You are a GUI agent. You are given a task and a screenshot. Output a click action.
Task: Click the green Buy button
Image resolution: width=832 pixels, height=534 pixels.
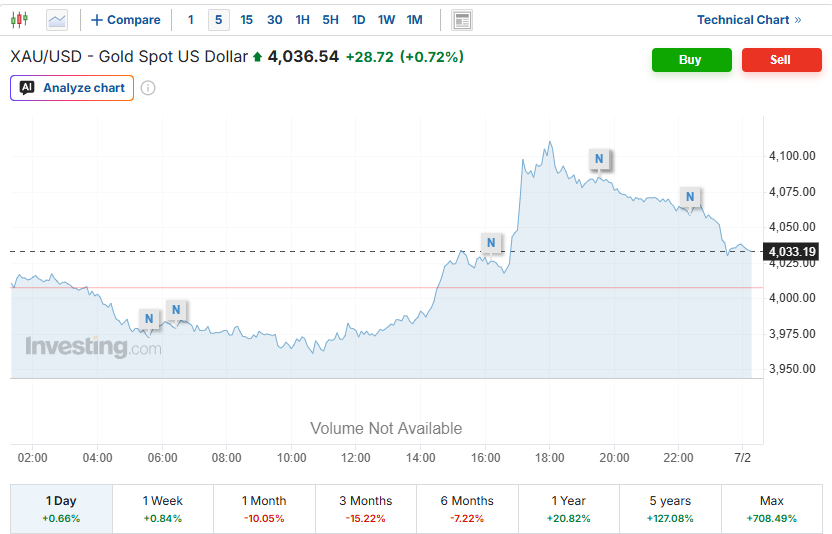(x=692, y=60)
